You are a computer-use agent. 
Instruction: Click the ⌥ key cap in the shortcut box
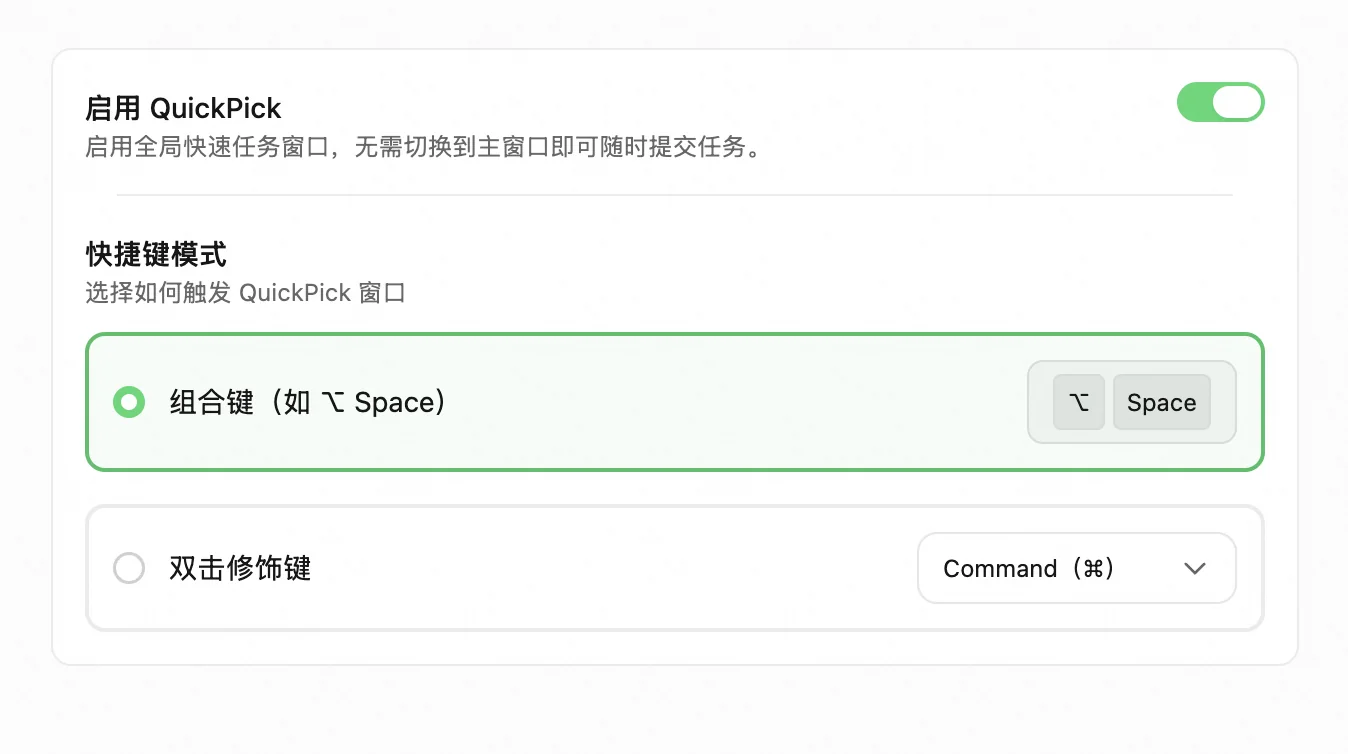point(1079,402)
